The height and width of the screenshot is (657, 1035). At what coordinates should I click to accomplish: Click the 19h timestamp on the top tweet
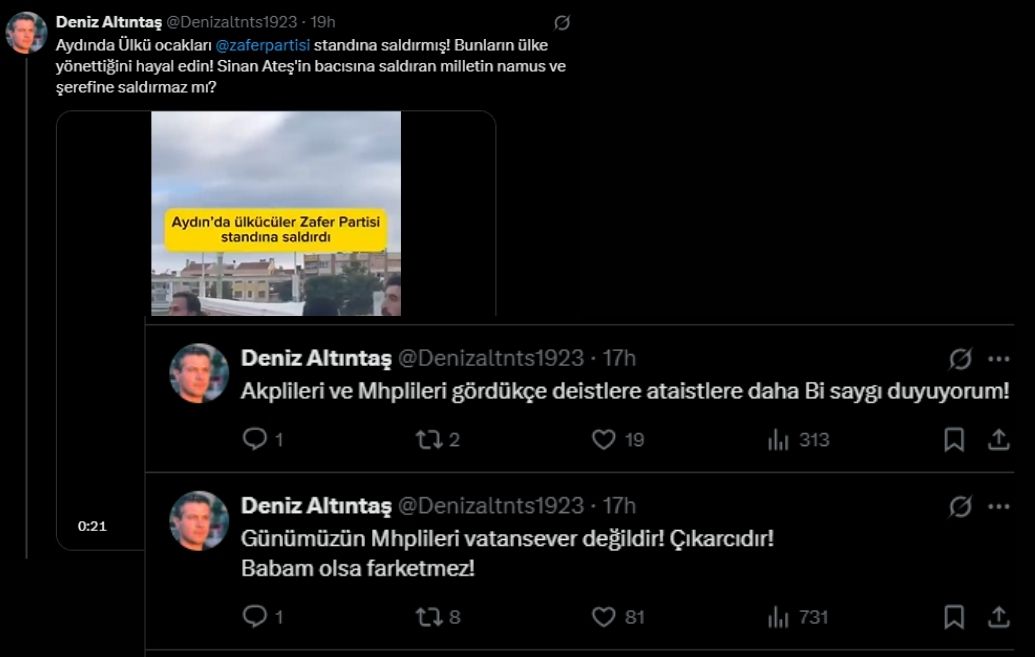pyautogui.click(x=323, y=22)
